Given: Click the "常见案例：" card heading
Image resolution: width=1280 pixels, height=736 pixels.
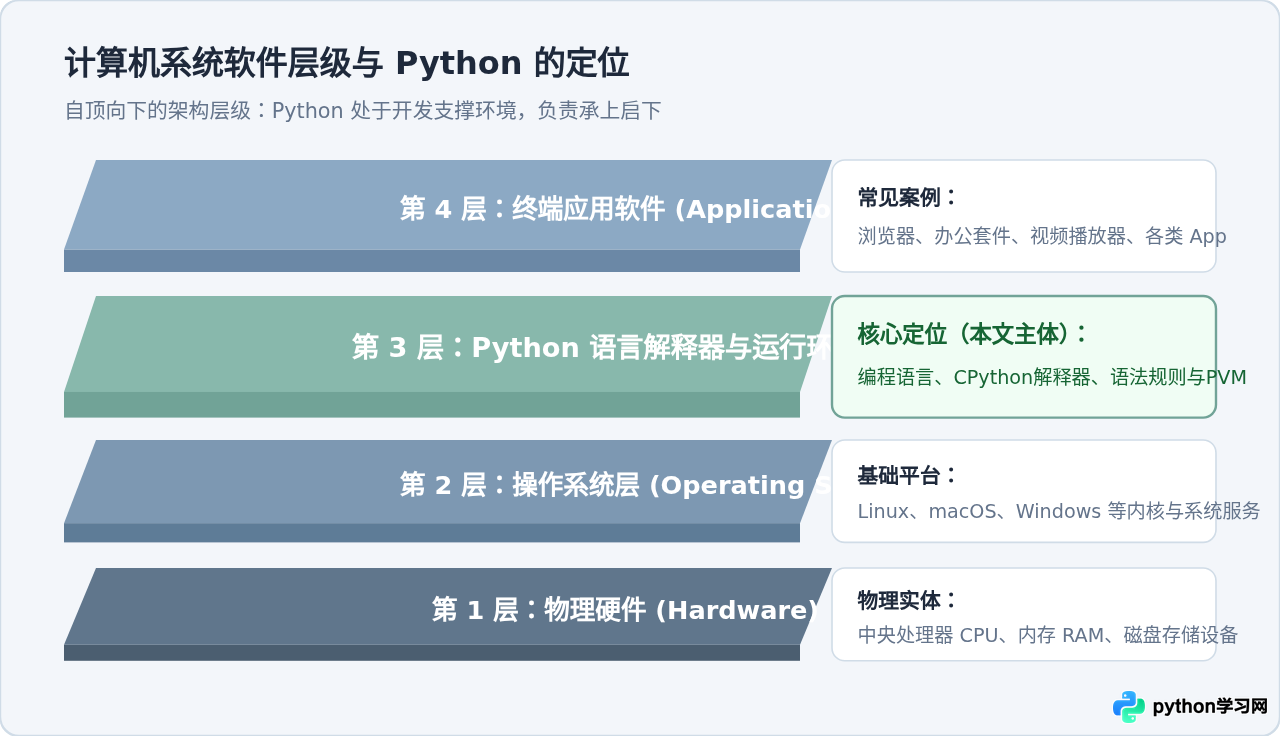Looking at the screenshot, I should click(908, 198).
